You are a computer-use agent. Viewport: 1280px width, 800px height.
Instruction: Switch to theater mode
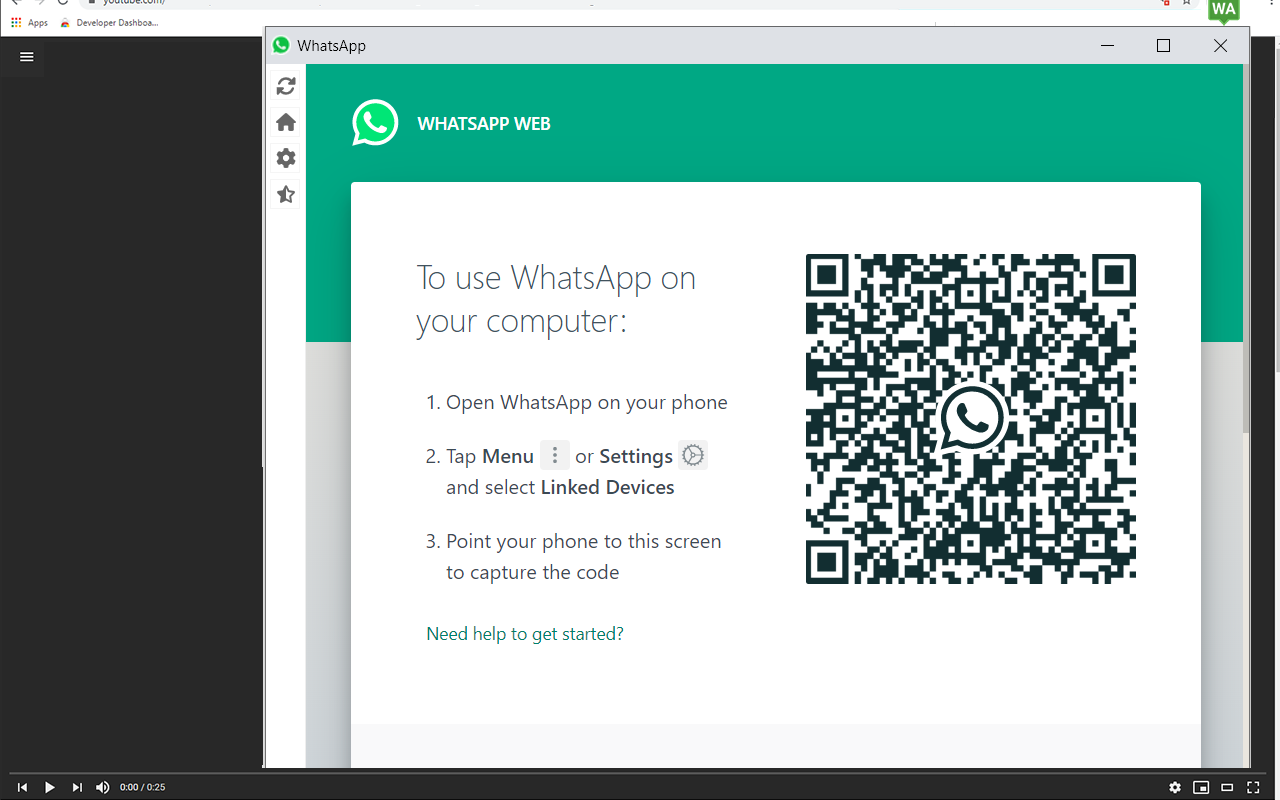coord(1227,788)
